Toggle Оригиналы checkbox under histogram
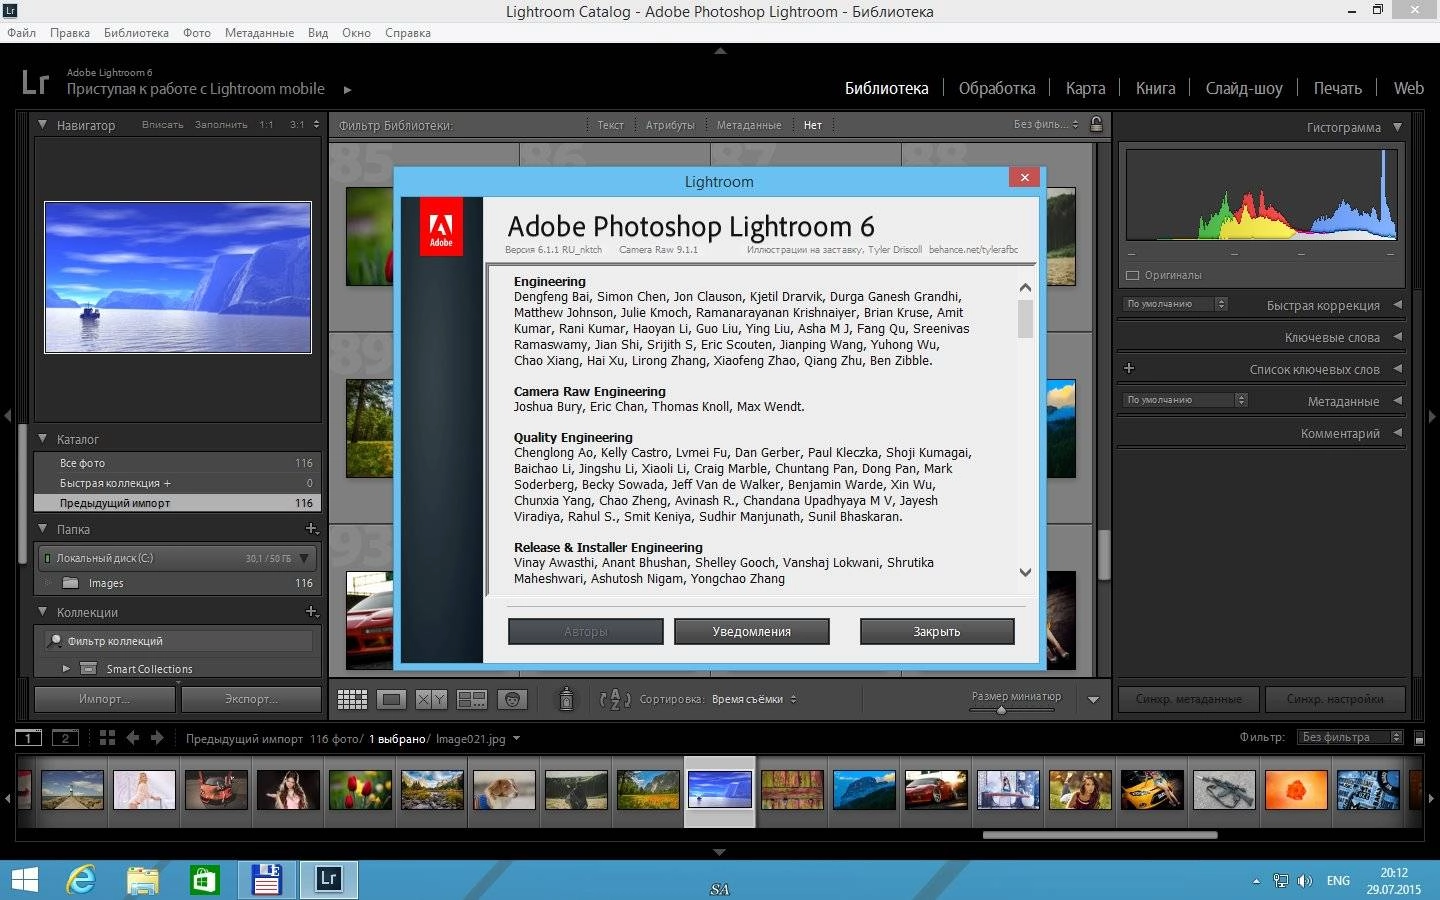 pyautogui.click(x=1133, y=275)
